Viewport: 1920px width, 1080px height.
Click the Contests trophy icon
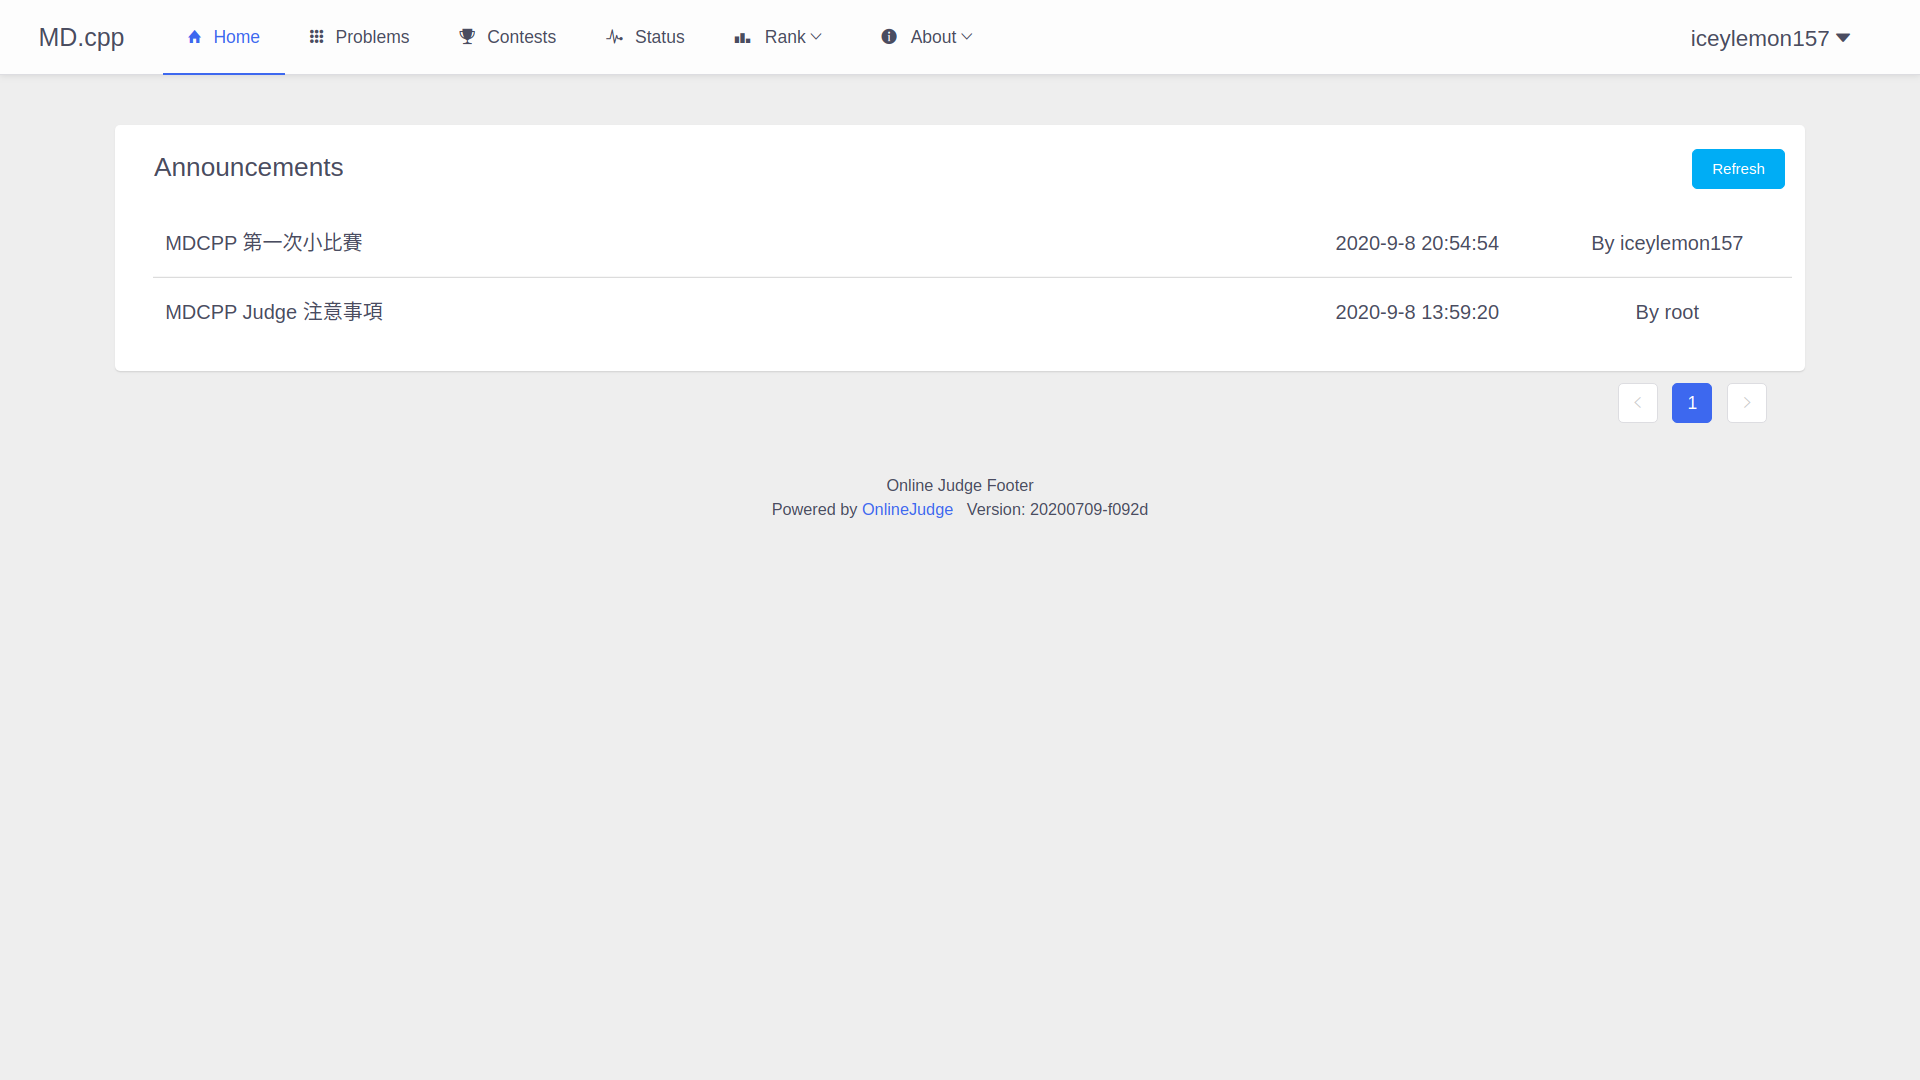[467, 37]
